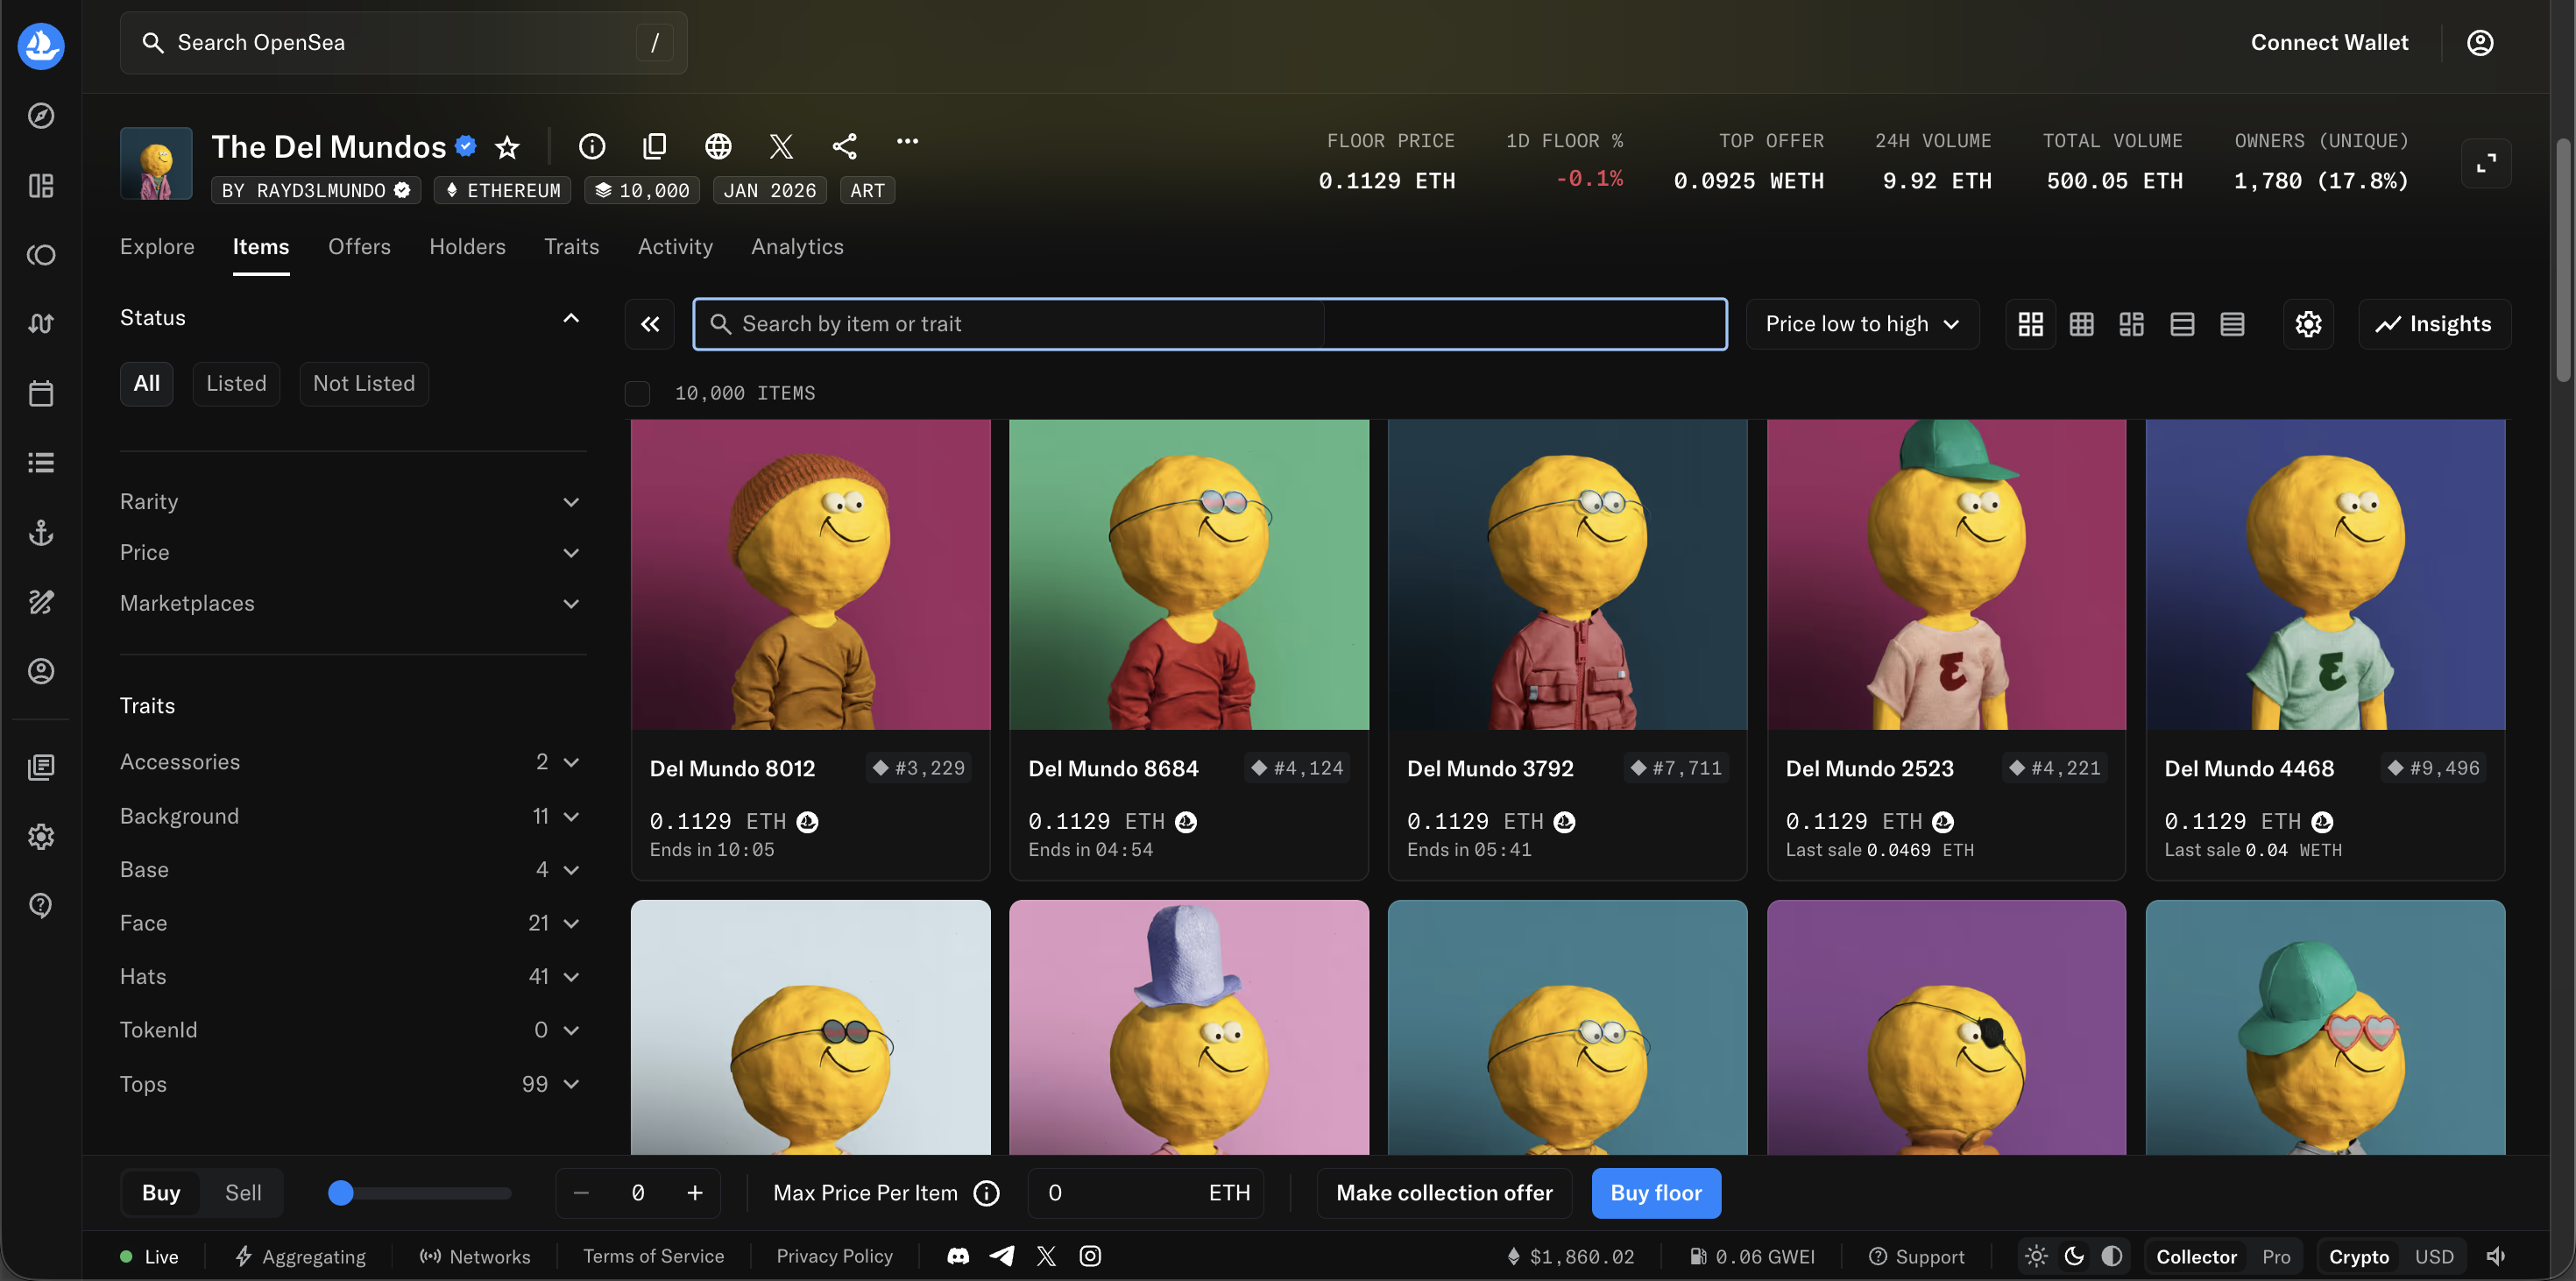This screenshot has width=2576, height=1281.
Task: Open the collection website globe icon
Action: tap(717, 147)
